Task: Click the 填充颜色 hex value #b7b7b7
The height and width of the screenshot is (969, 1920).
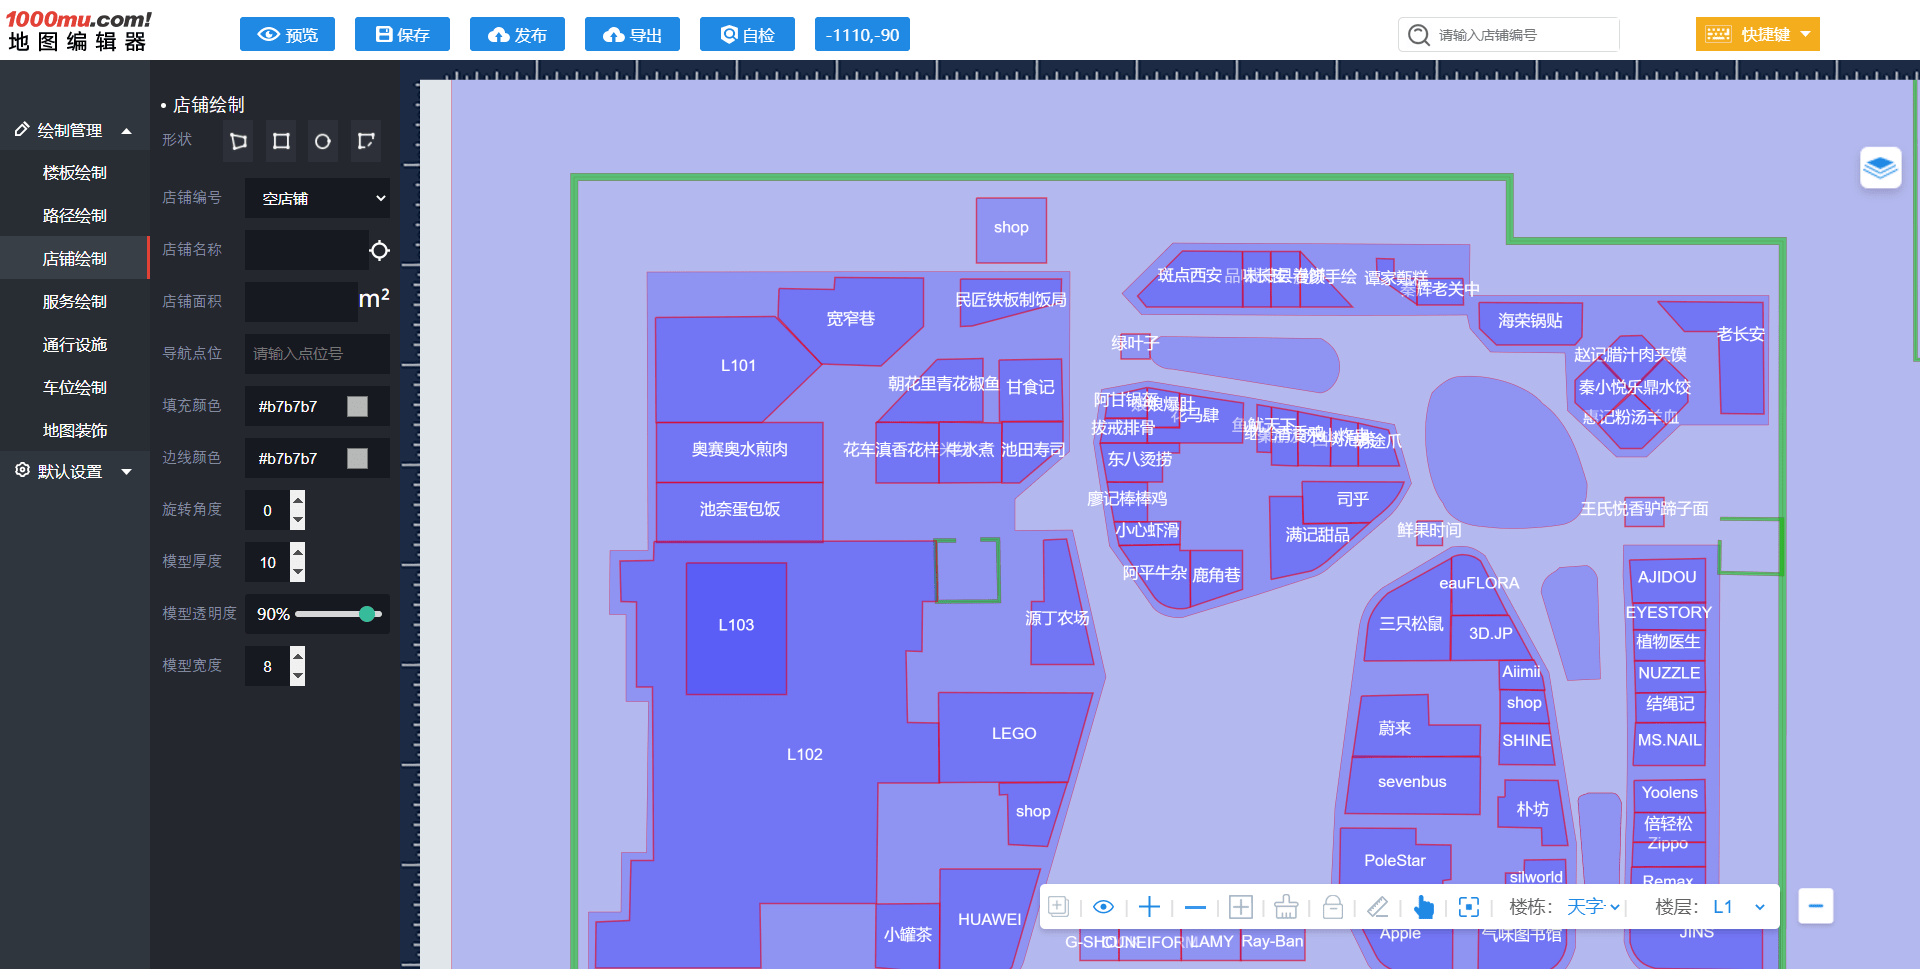Action: coord(288,406)
